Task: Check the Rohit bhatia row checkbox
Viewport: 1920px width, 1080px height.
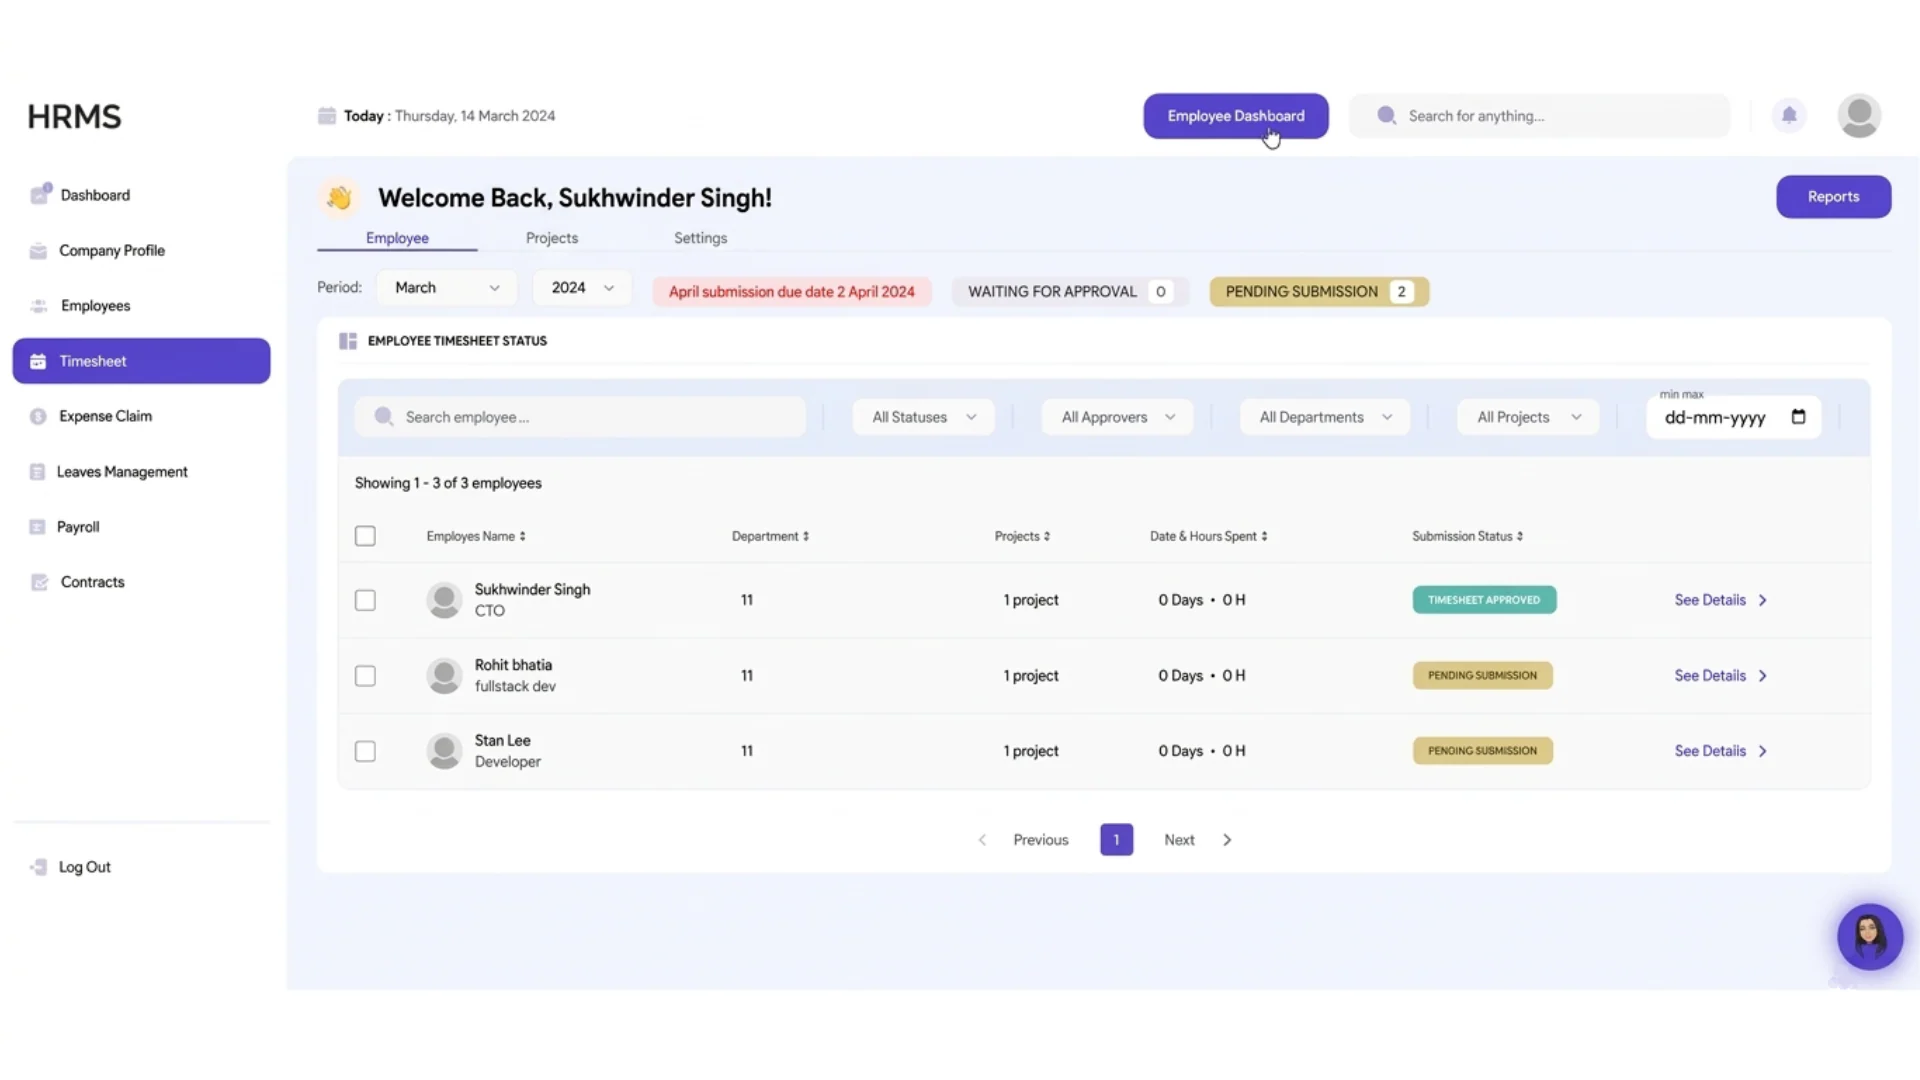Action: [365, 676]
